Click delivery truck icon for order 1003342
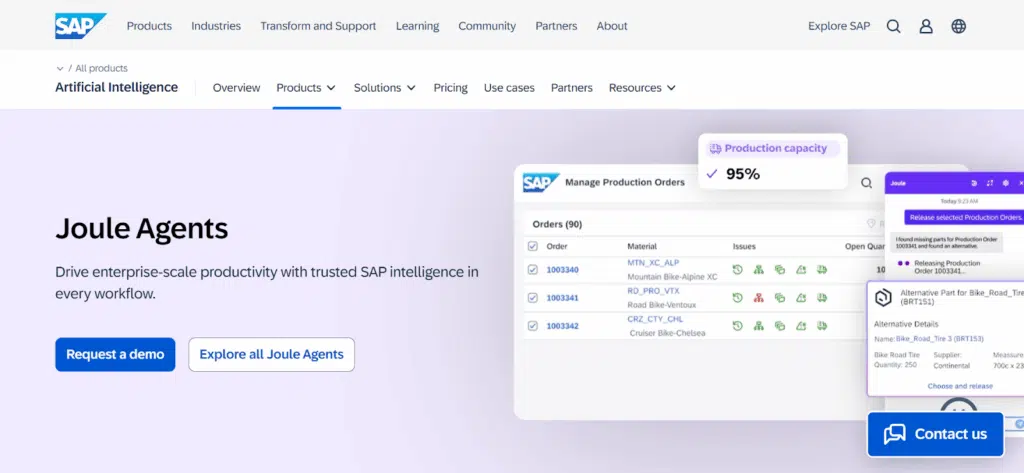 pyautogui.click(x=822, y=325)
